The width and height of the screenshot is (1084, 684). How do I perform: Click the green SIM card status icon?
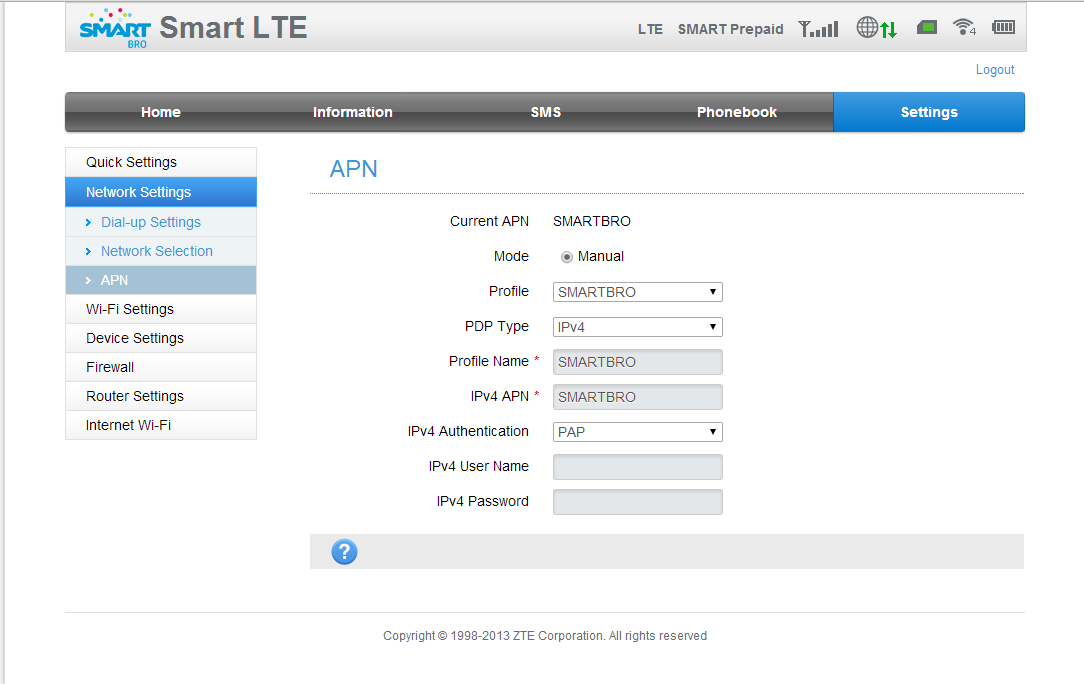pyautogui.click(x=927, y=28)
